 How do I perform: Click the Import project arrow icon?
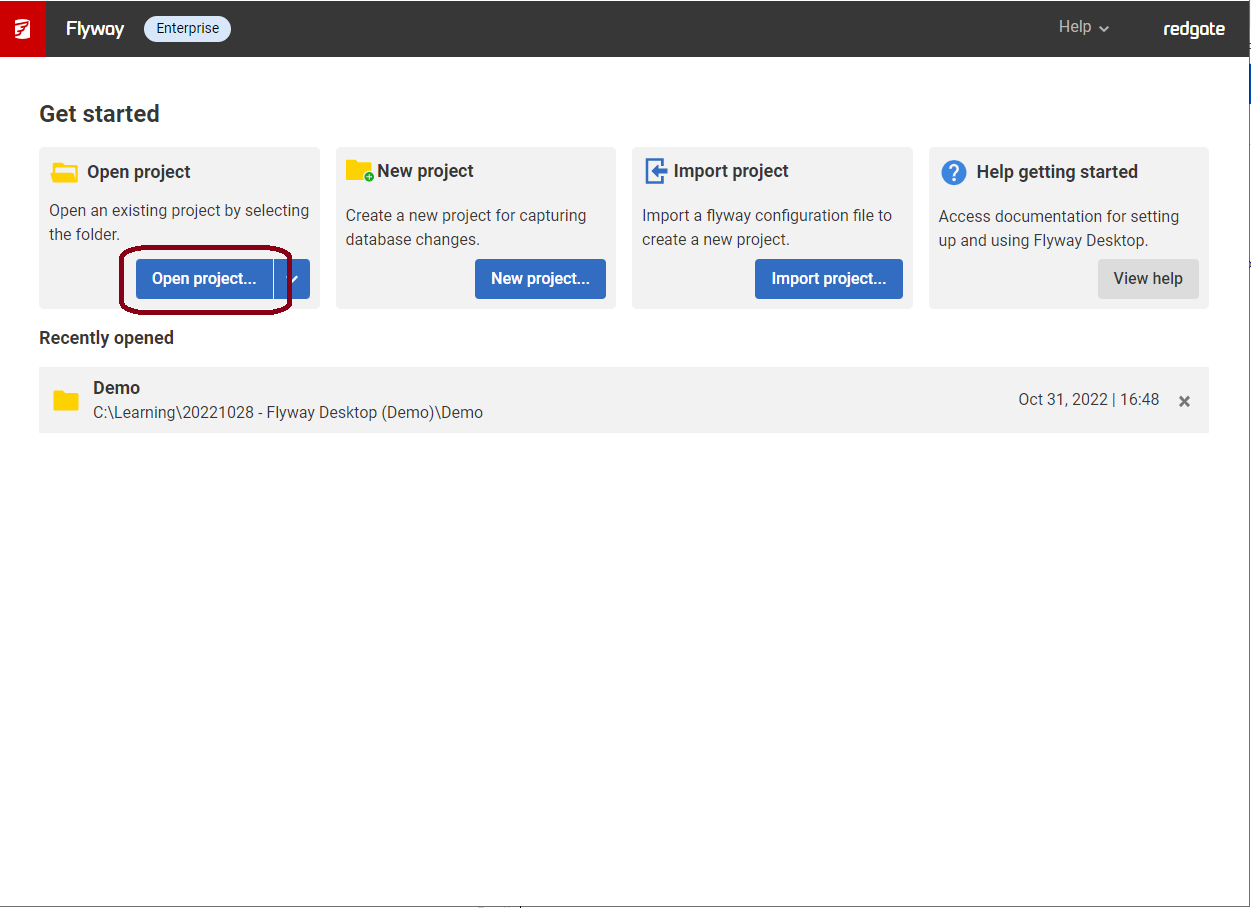[655, 171]
